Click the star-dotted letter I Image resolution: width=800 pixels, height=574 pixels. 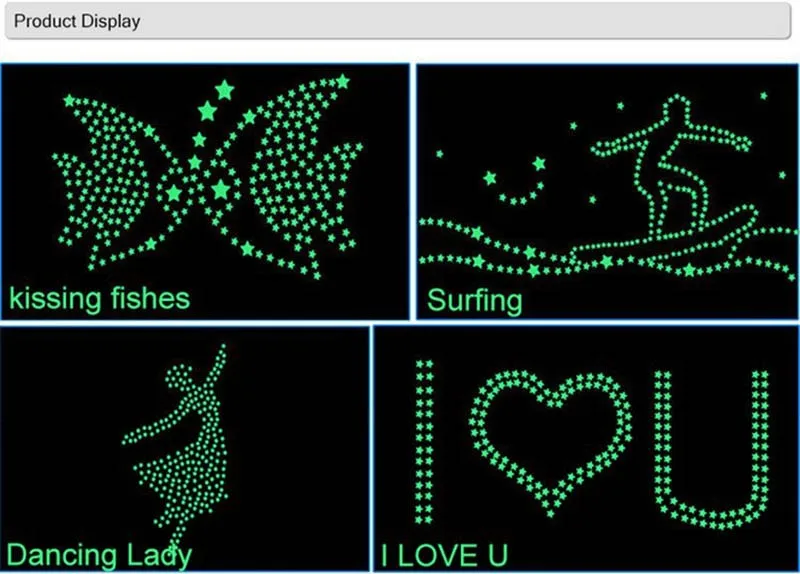tap(424, 442)
